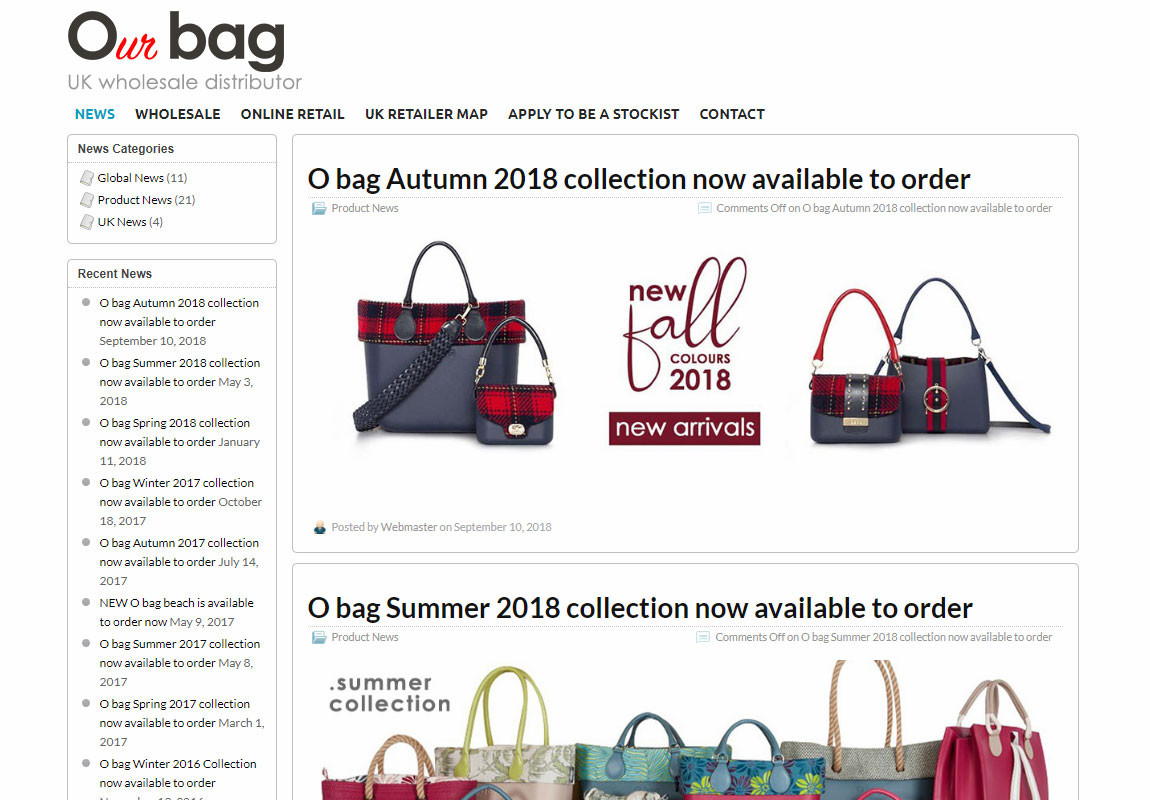Click folder icon beside Summer 2018 Product News
Screen dimensions: 1150x800
(319, 637)
